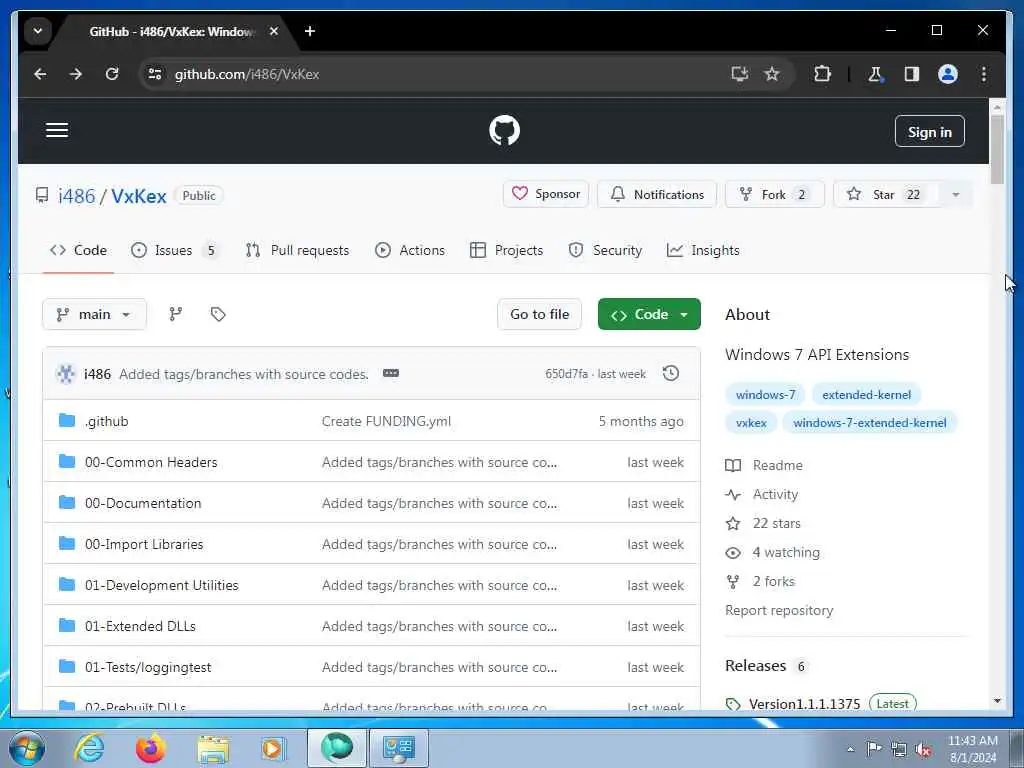Image resolution: width=1024 pixels, height=768 pixels.
Task: Launch Internet Explorer from the taskbar
Action: (89, 748)
